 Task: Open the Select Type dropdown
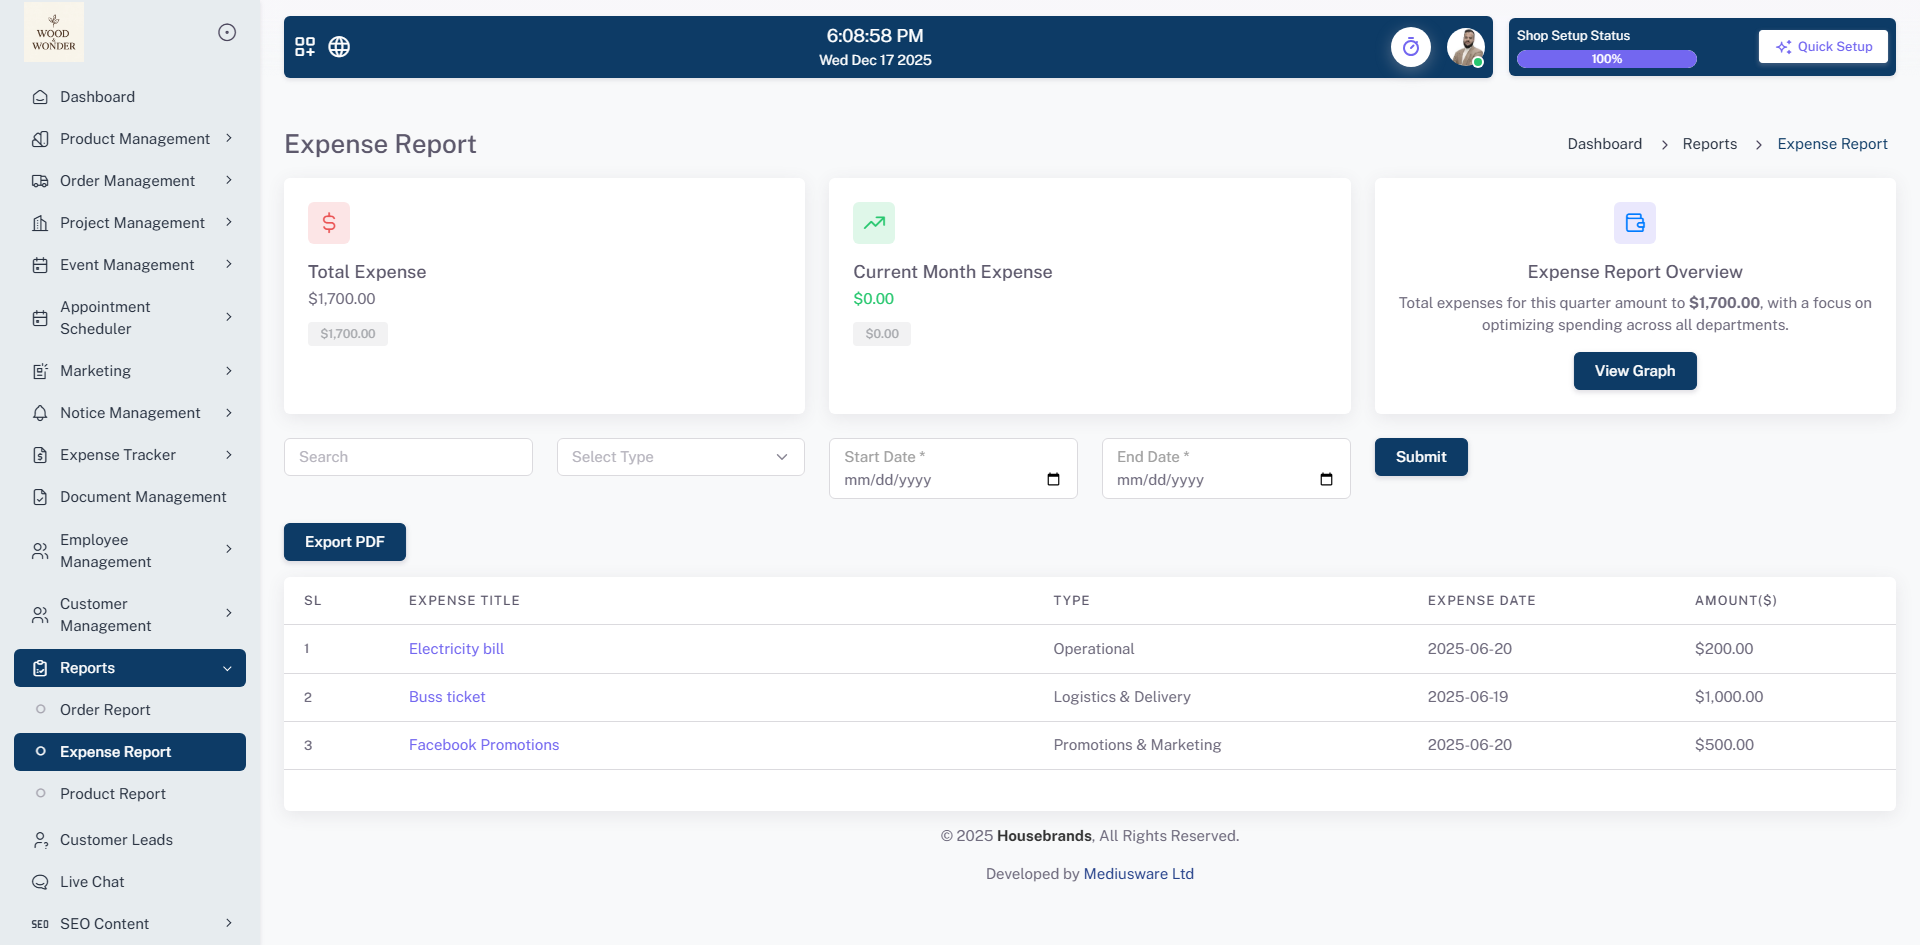coord(680,457)
